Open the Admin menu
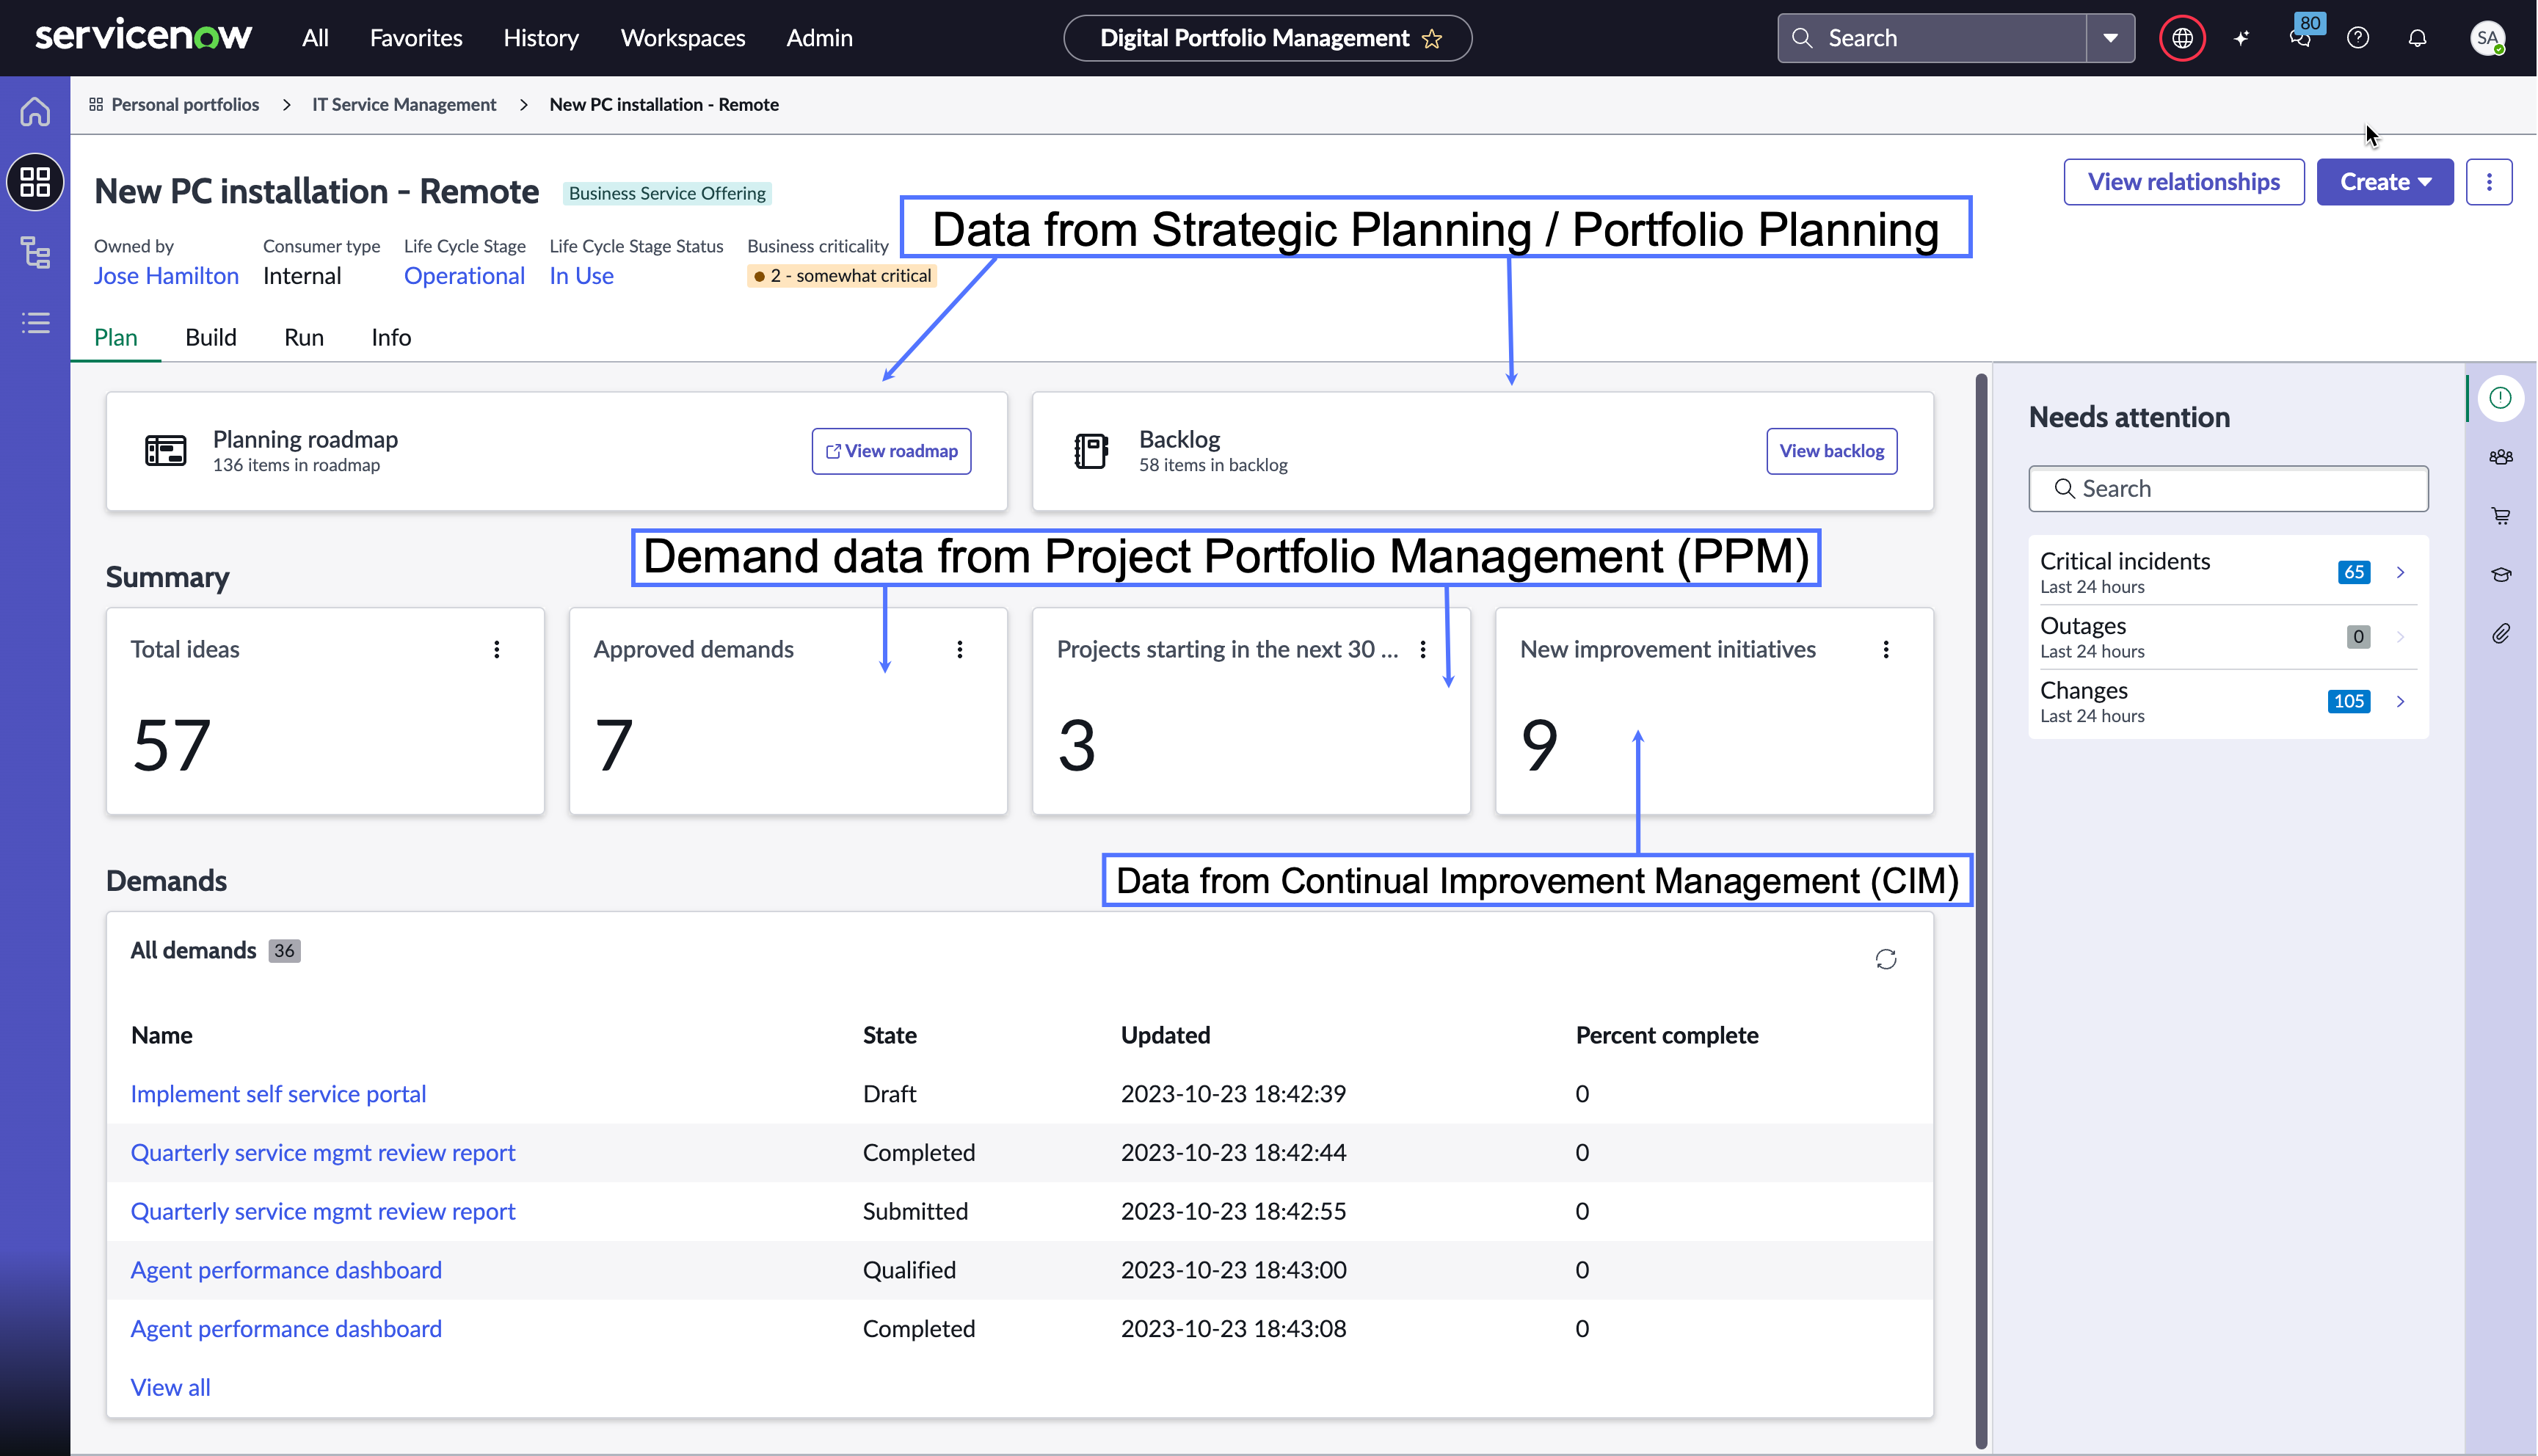 pyautogui.click(x=819, y=38)
